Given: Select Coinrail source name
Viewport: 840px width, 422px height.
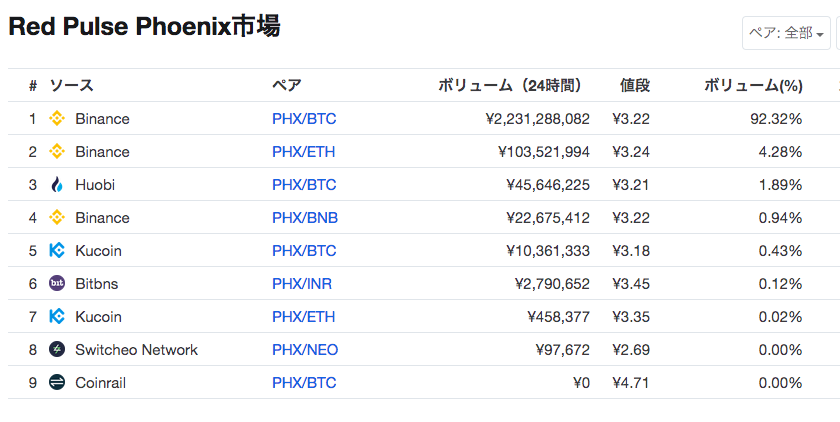Looking at the screenshot, I should pyautogui.click(x=101, y=383).
